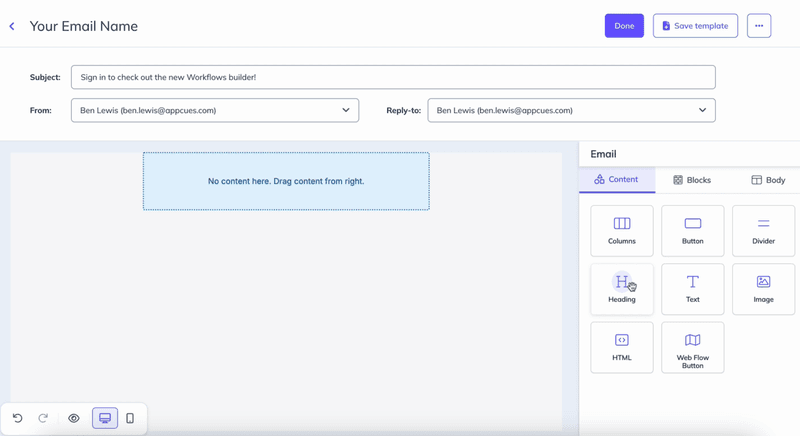Click the undo arrow icon
Screen dimensions: 800x436
(x=18, y=418)
